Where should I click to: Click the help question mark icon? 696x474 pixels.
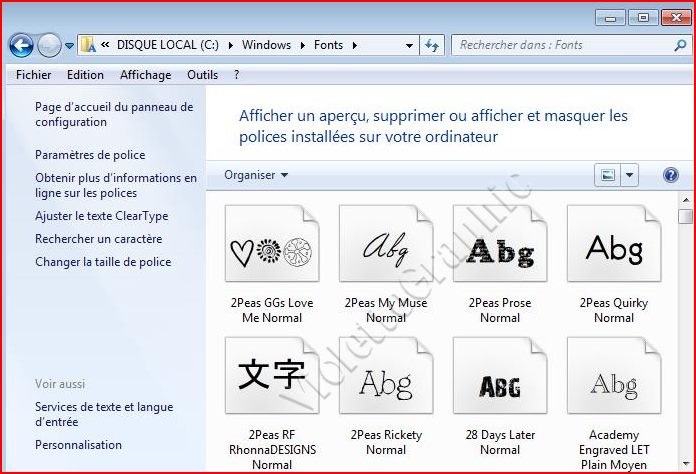(x=671, y=175)
